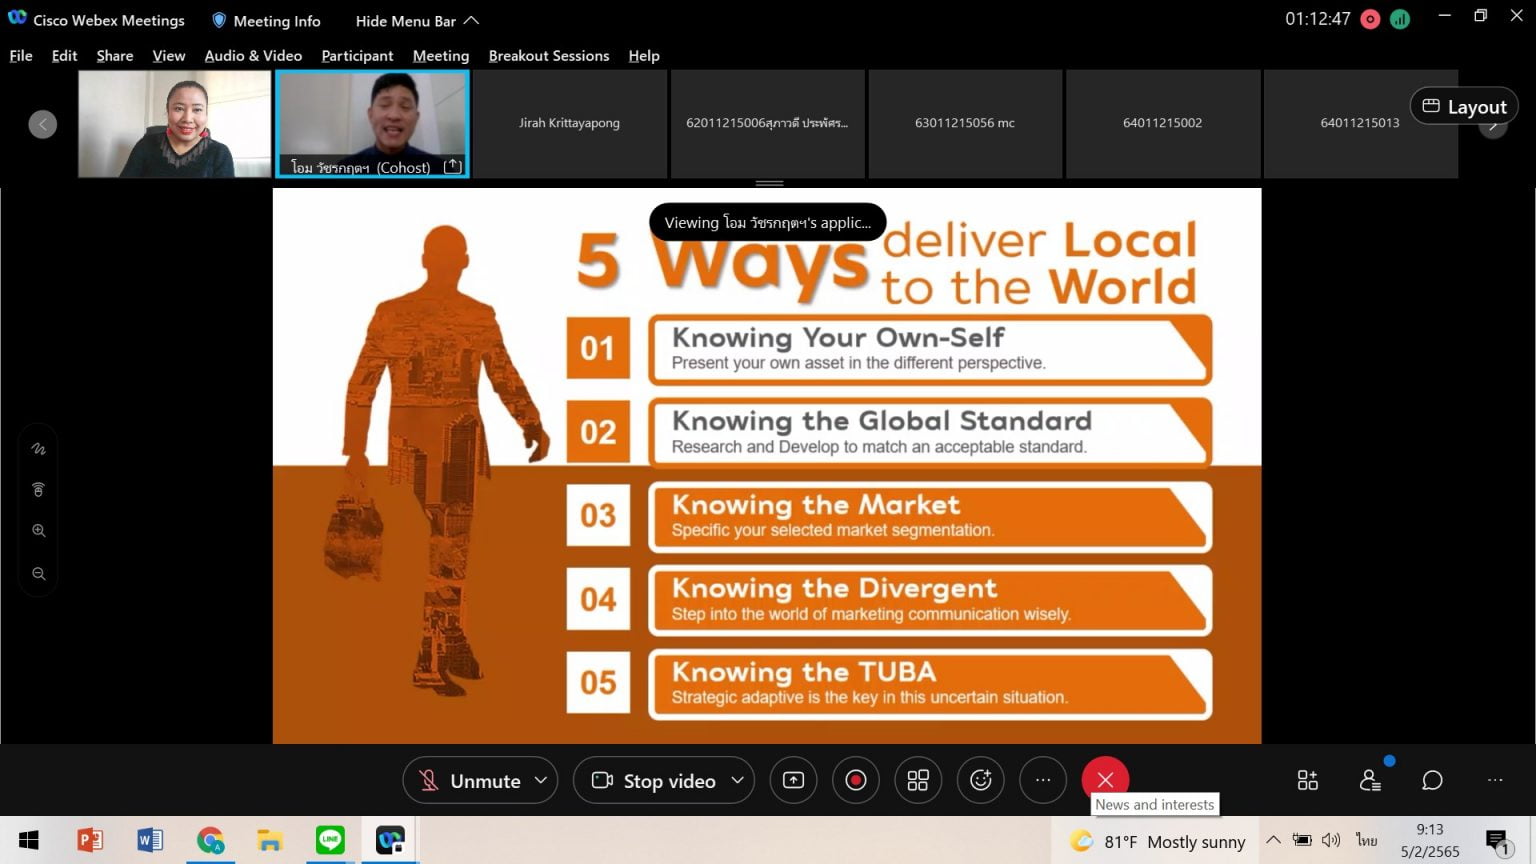The width and height of the screenshot is (1536, 864).
Task: Select the annotate pen tool
Action: (39, 449)
